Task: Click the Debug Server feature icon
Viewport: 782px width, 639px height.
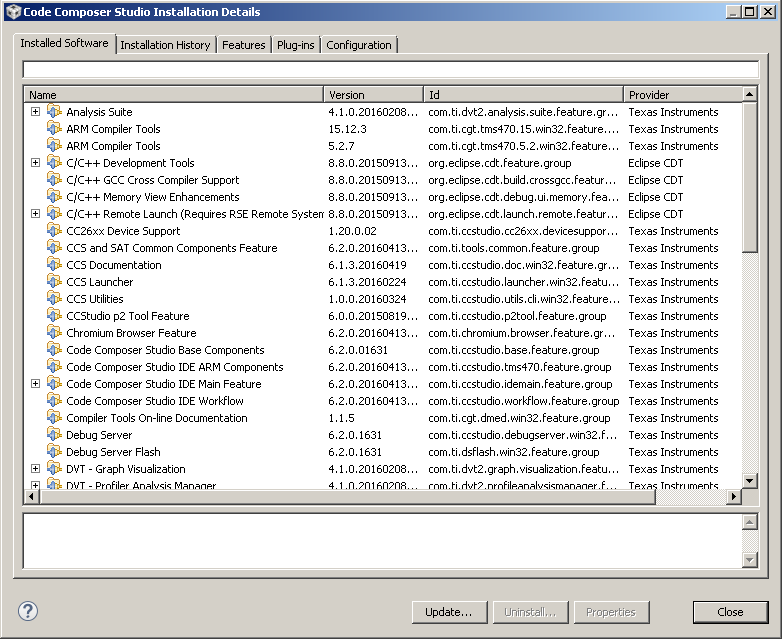Action: (54, 434)
